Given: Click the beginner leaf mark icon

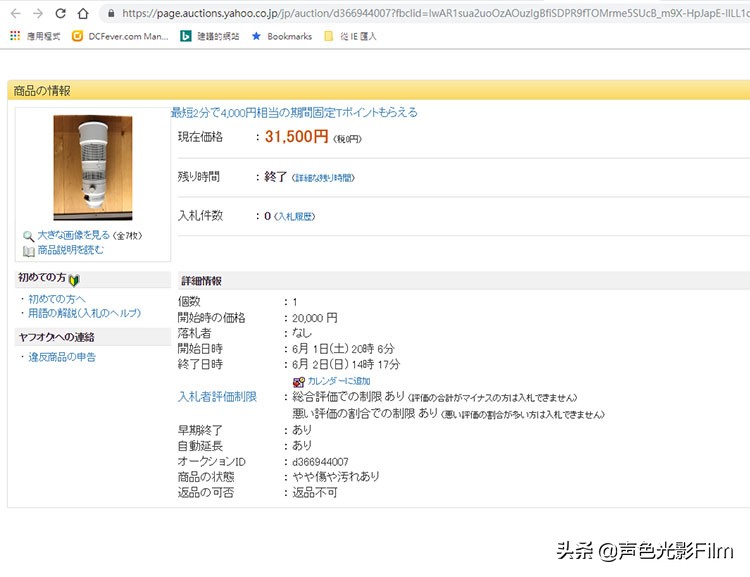Looking at the screenshot, I should coord(74,279).
